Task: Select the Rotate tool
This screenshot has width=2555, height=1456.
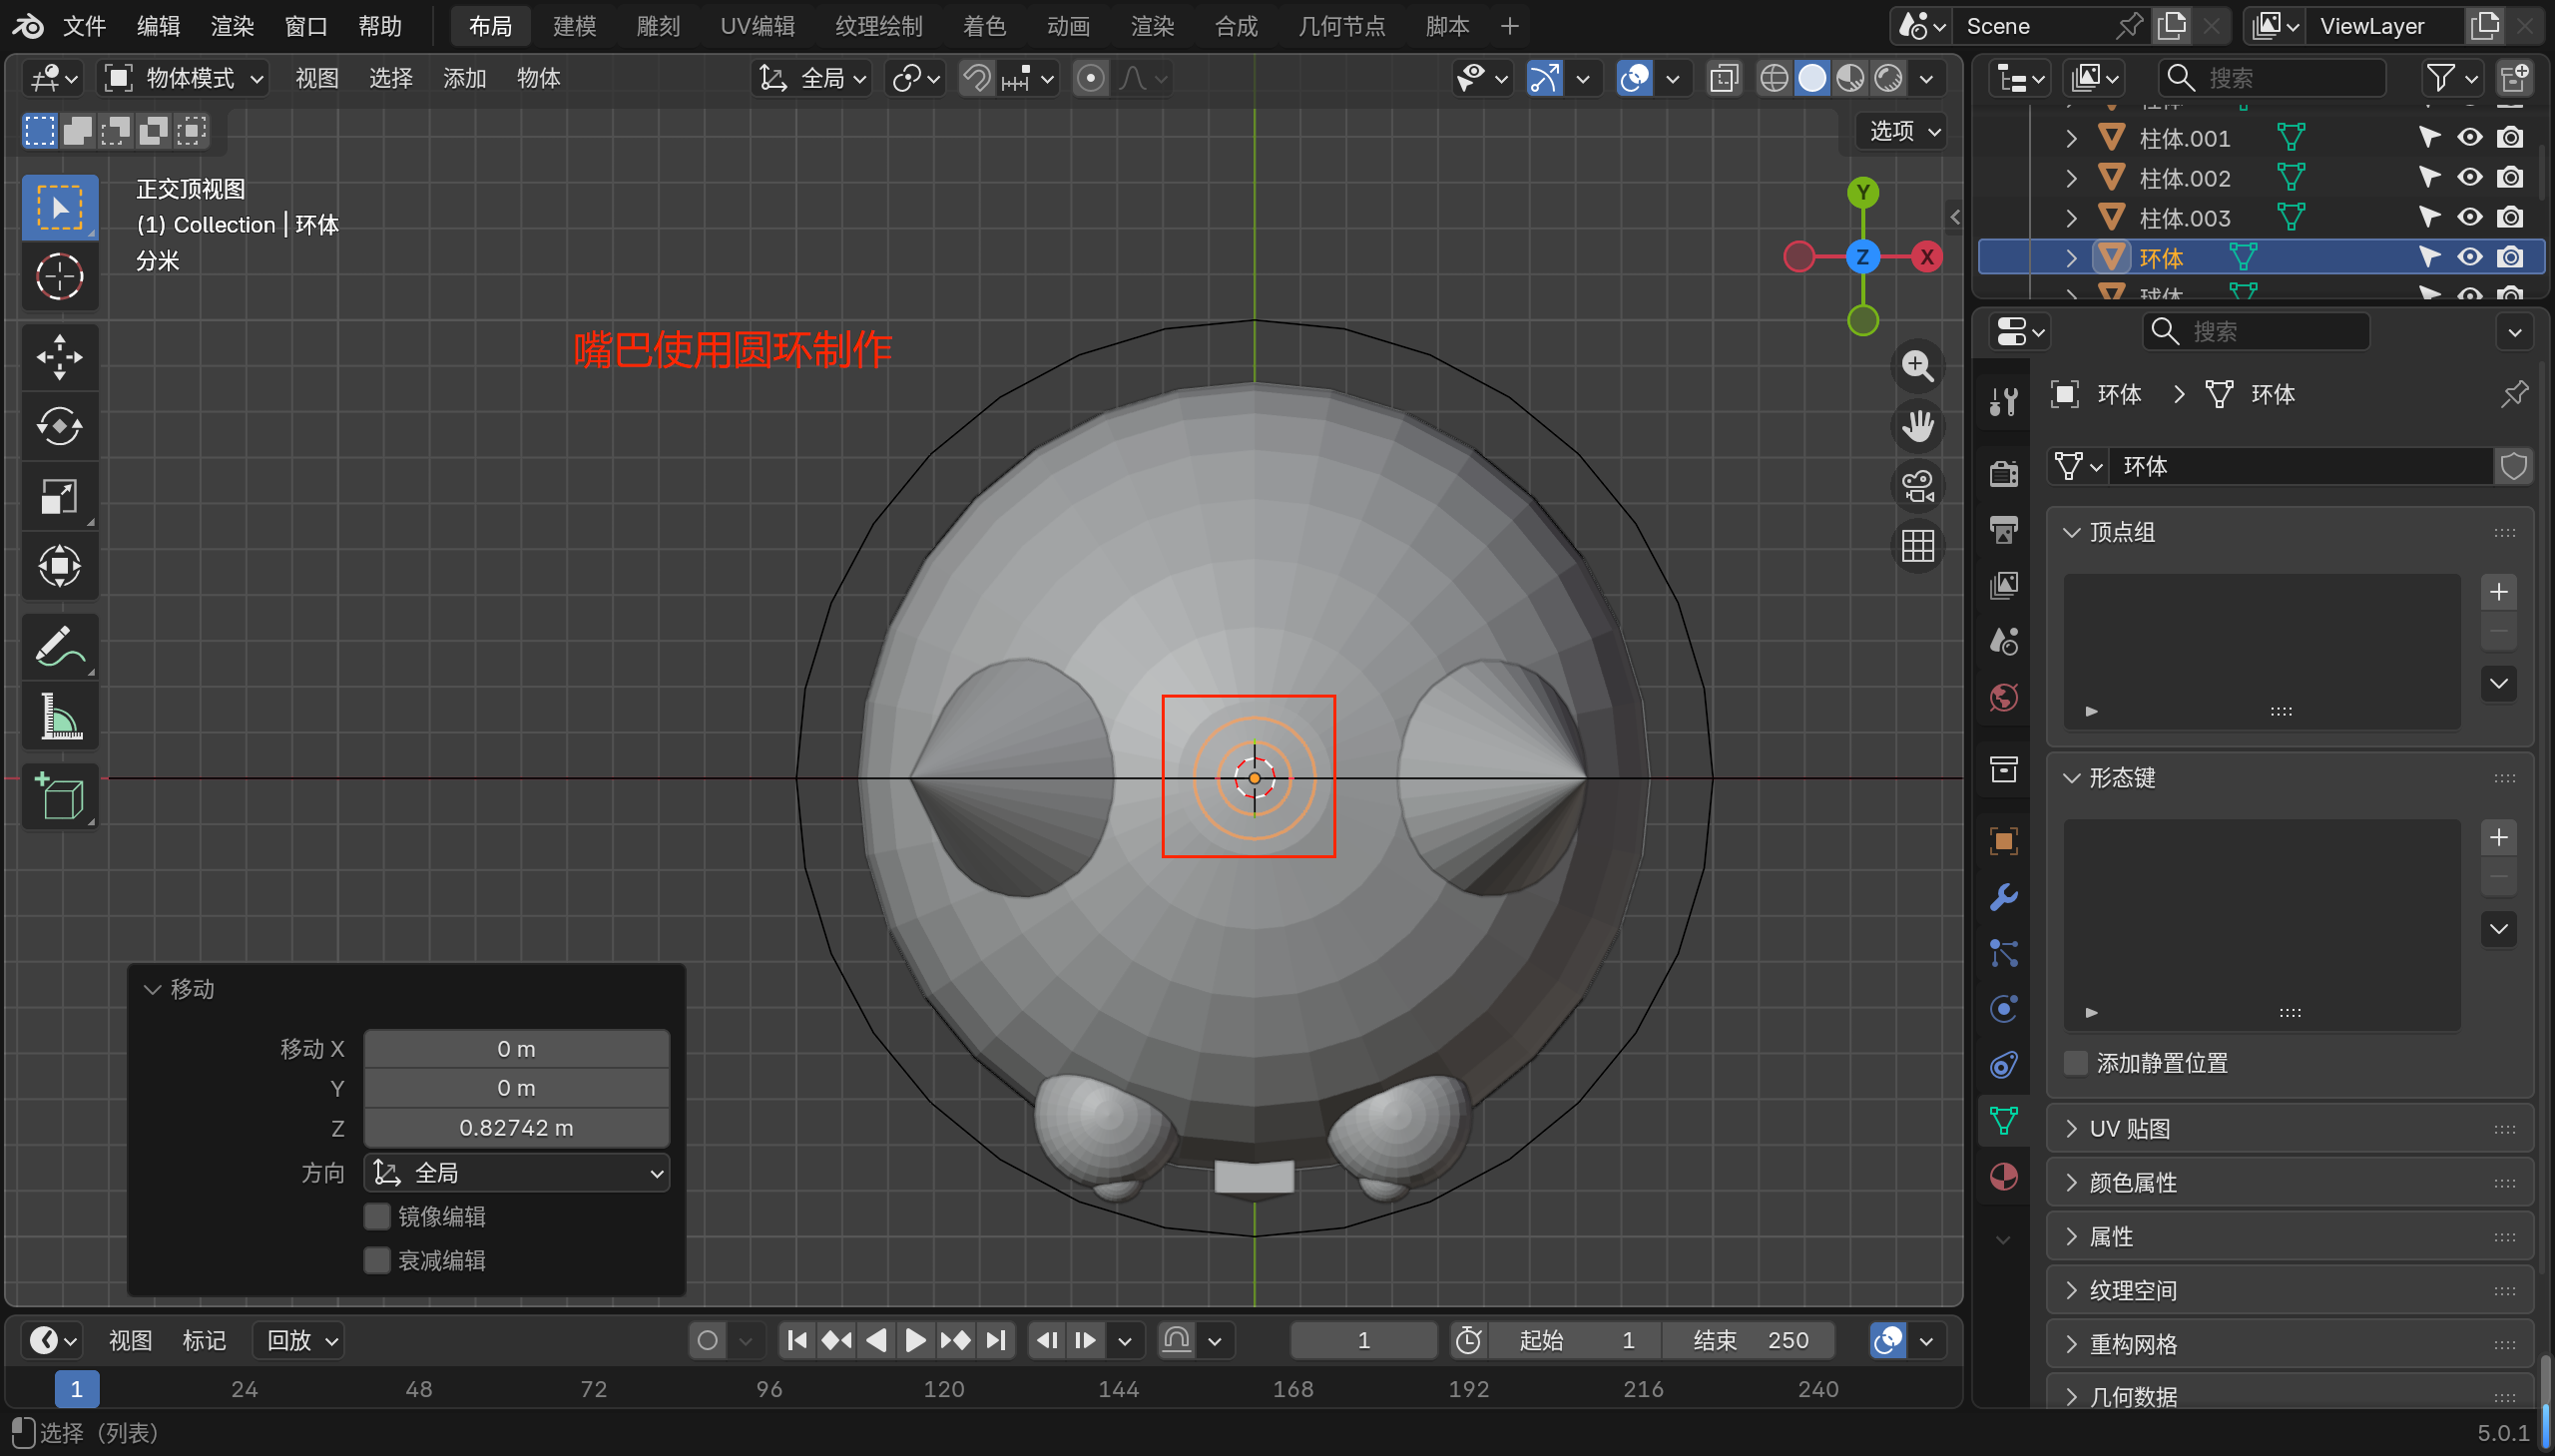Action: 59,427
